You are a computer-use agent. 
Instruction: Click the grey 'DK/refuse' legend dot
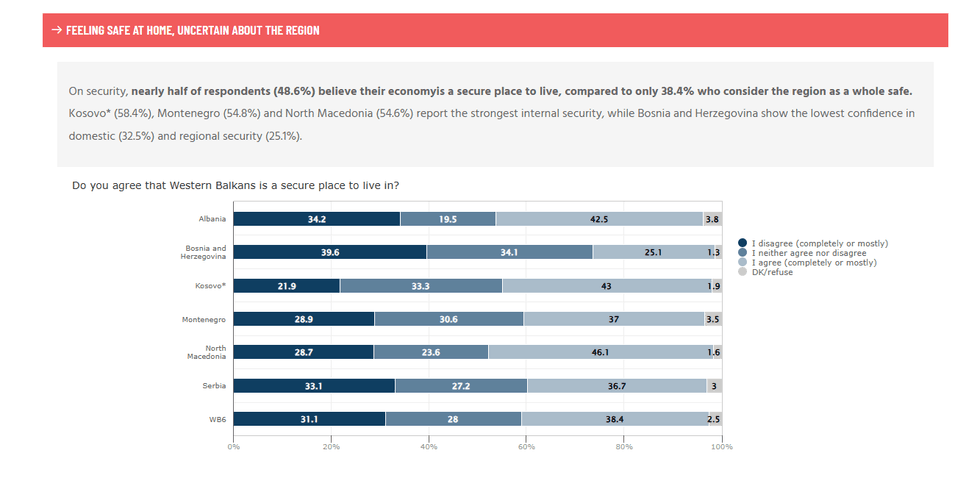click(x=742, y=272)
